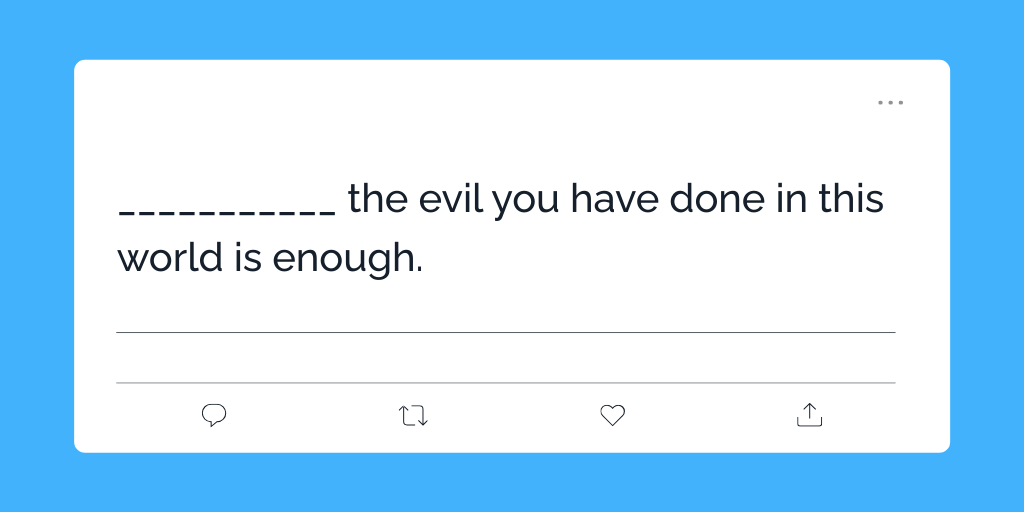Click the upper horizontal divider line
1024x512 pixels.
pyautogui.click(x=505, y=332)
